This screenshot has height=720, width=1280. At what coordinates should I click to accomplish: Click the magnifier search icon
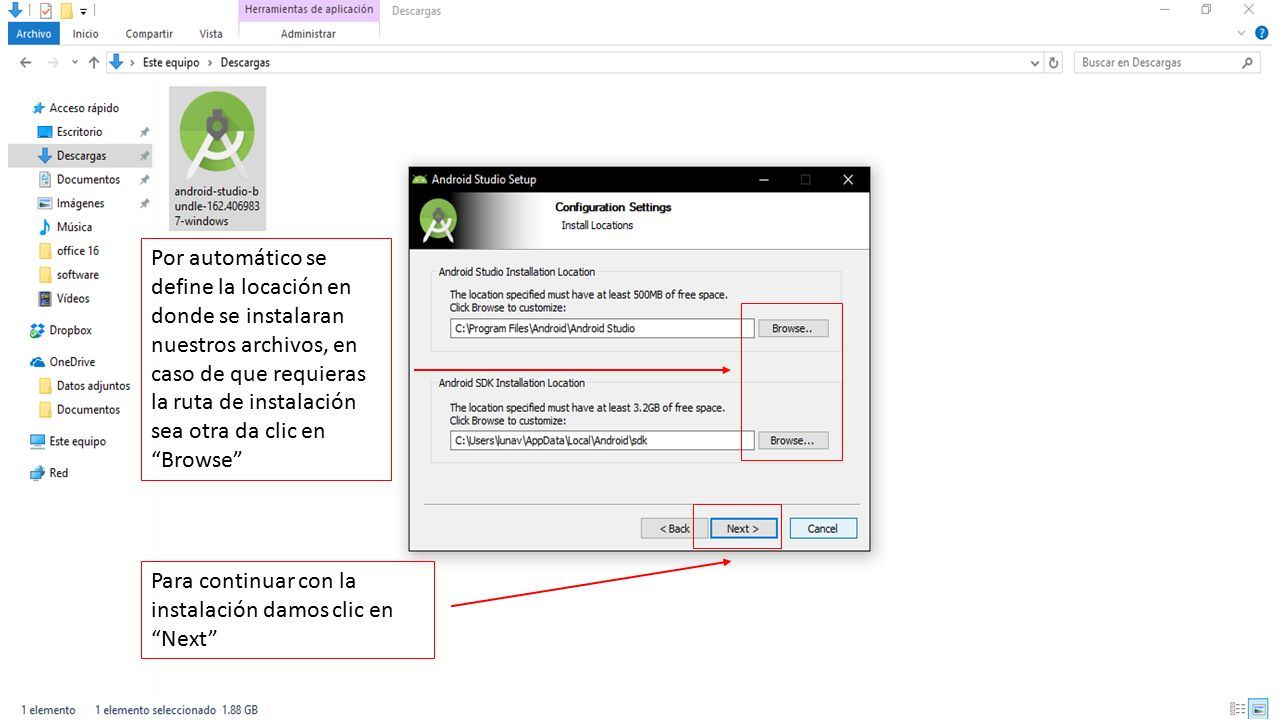1247,62
